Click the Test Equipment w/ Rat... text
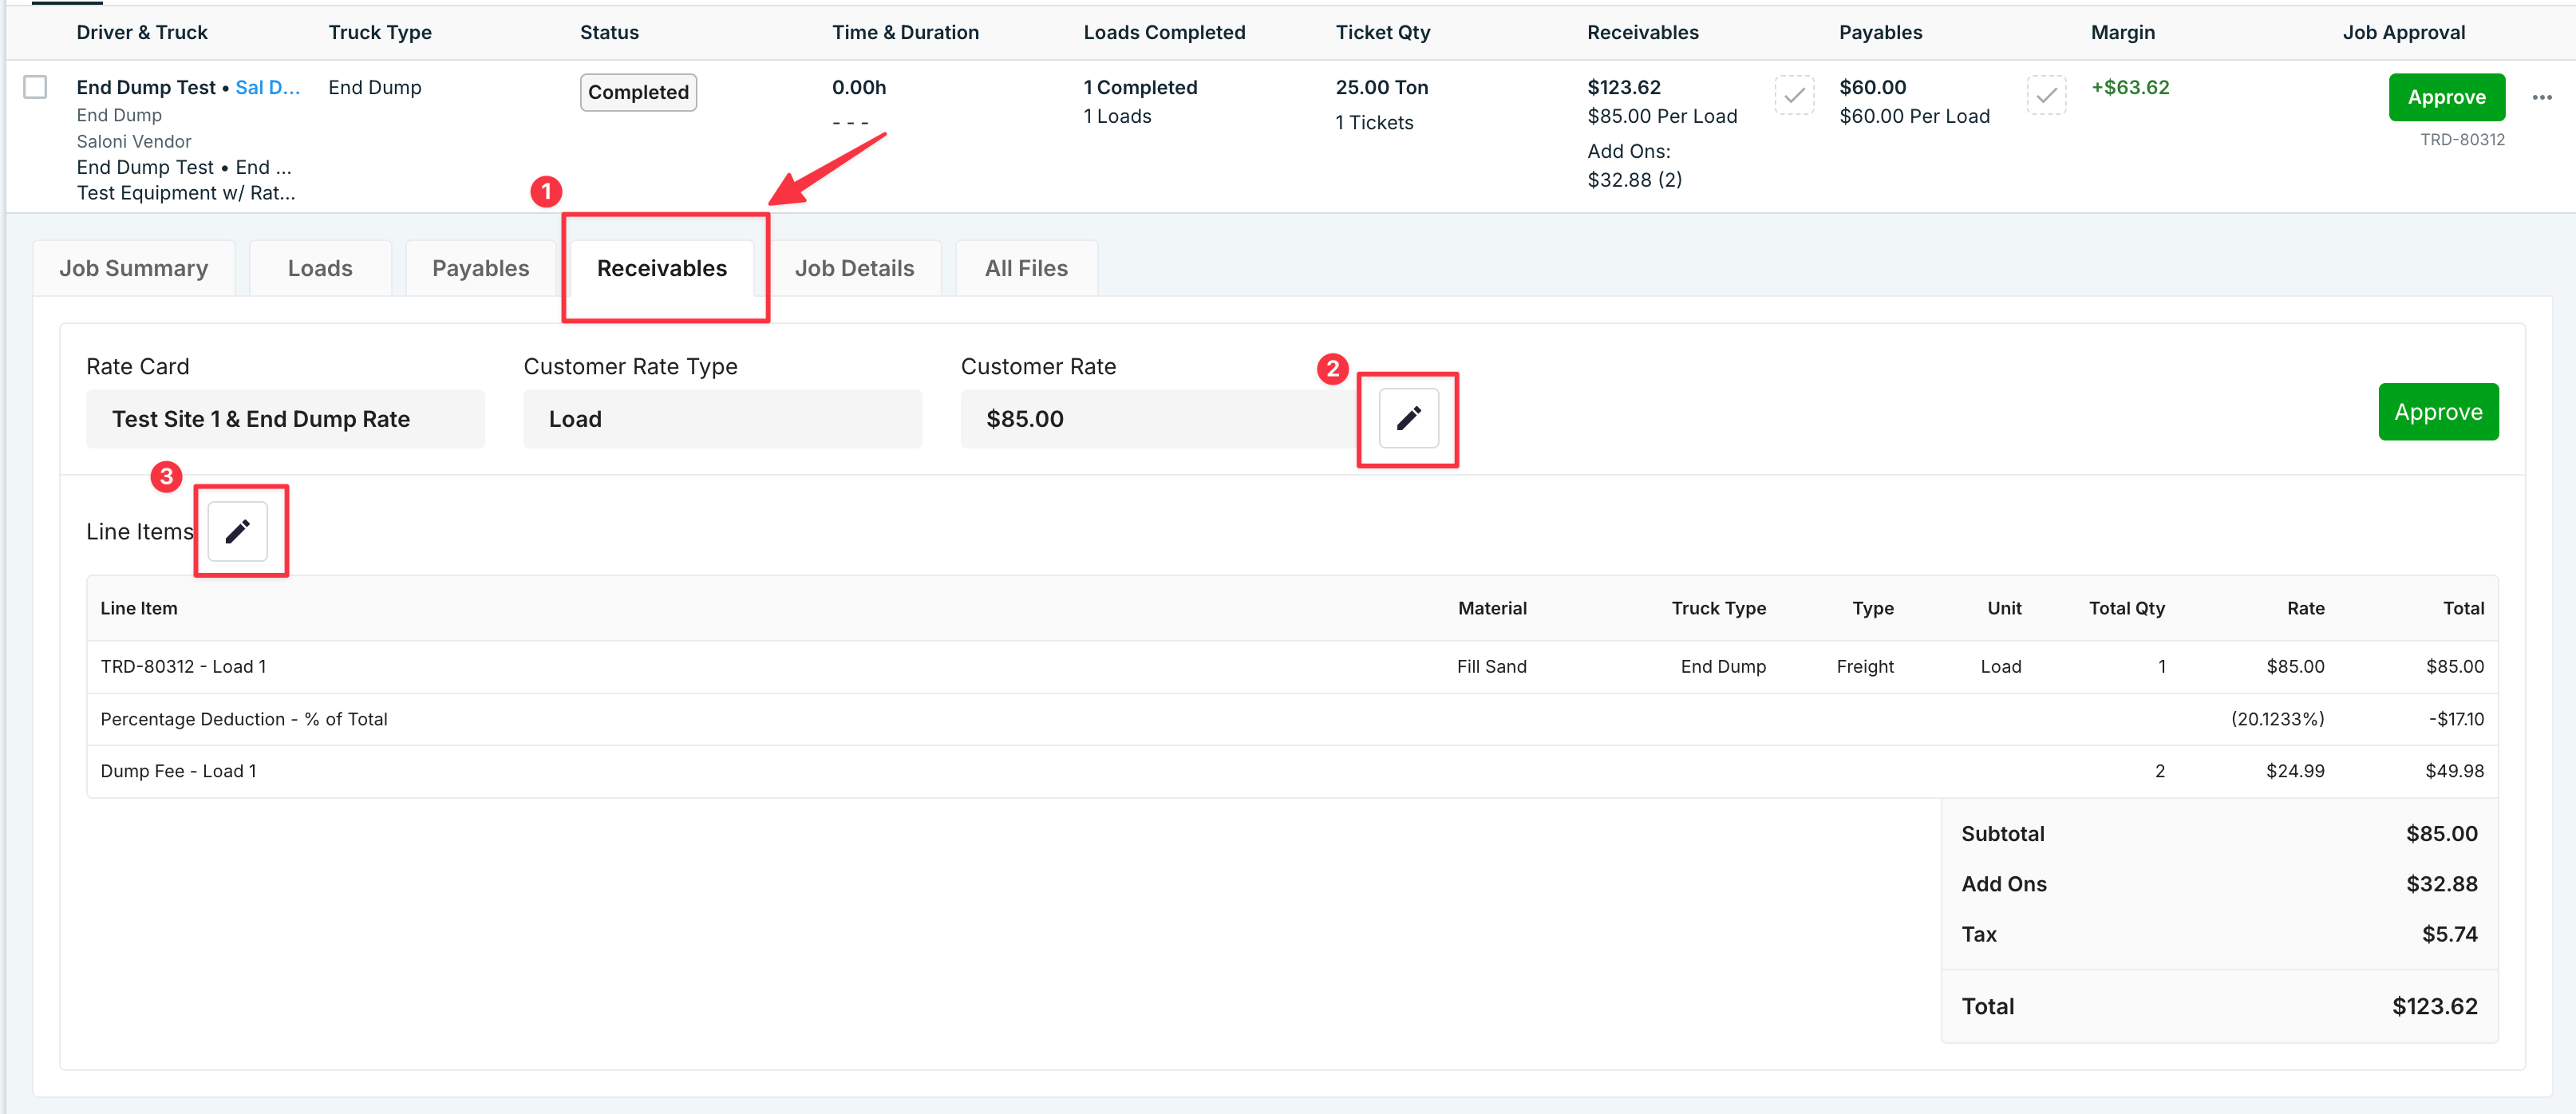2576x1114 pixels. [x=186, y=193]
